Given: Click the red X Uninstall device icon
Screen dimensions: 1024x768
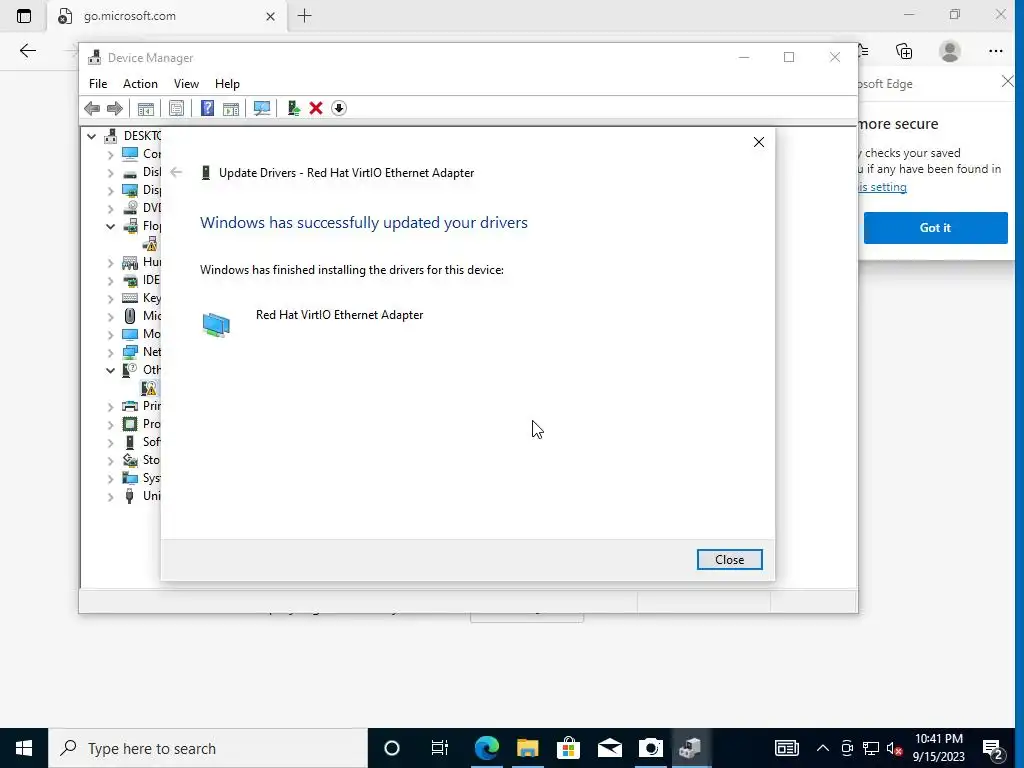Looking at the screenshot, I should coord(316,108).
